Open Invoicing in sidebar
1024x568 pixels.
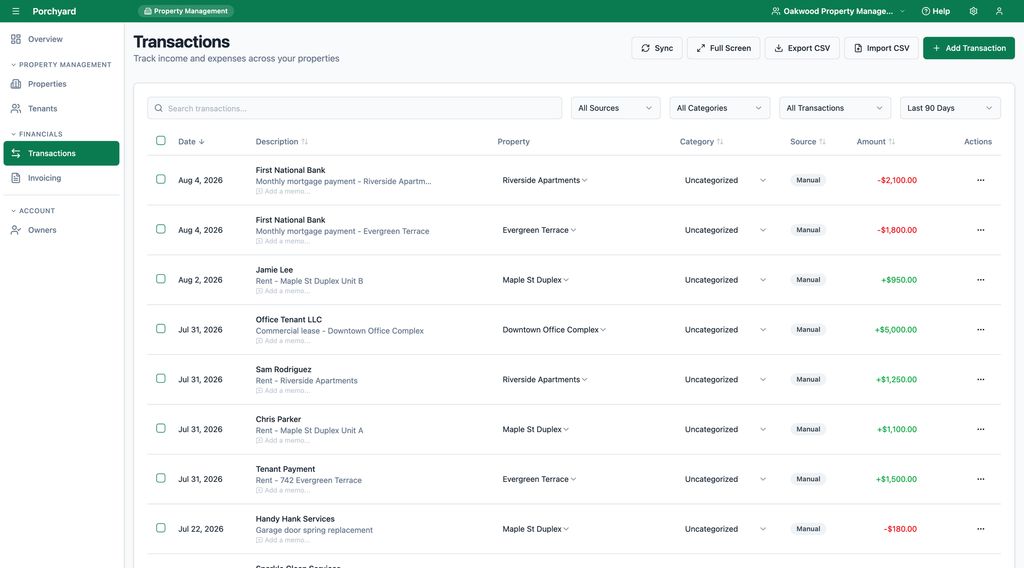pos(61,178)
